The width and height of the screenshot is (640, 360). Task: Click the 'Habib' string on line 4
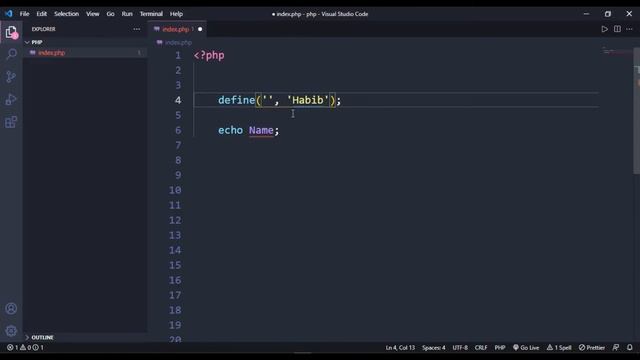coord(308,100)
